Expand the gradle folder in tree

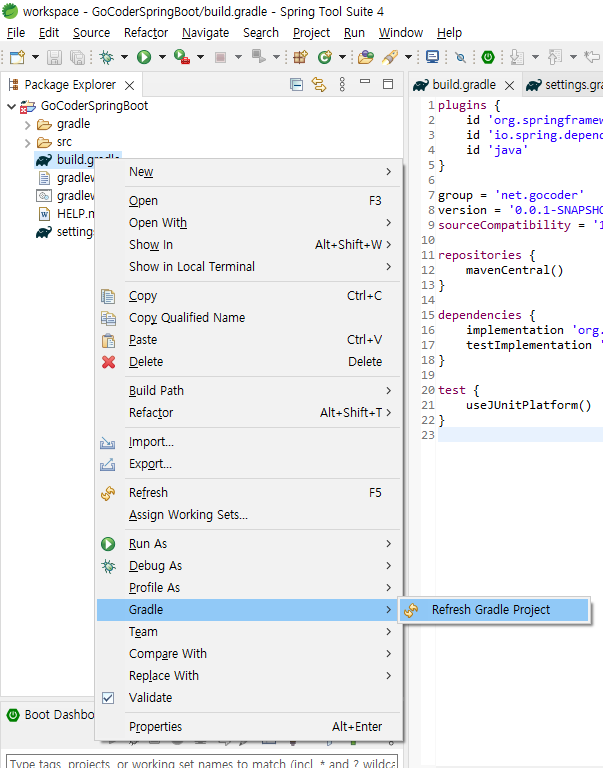(27, 125)
